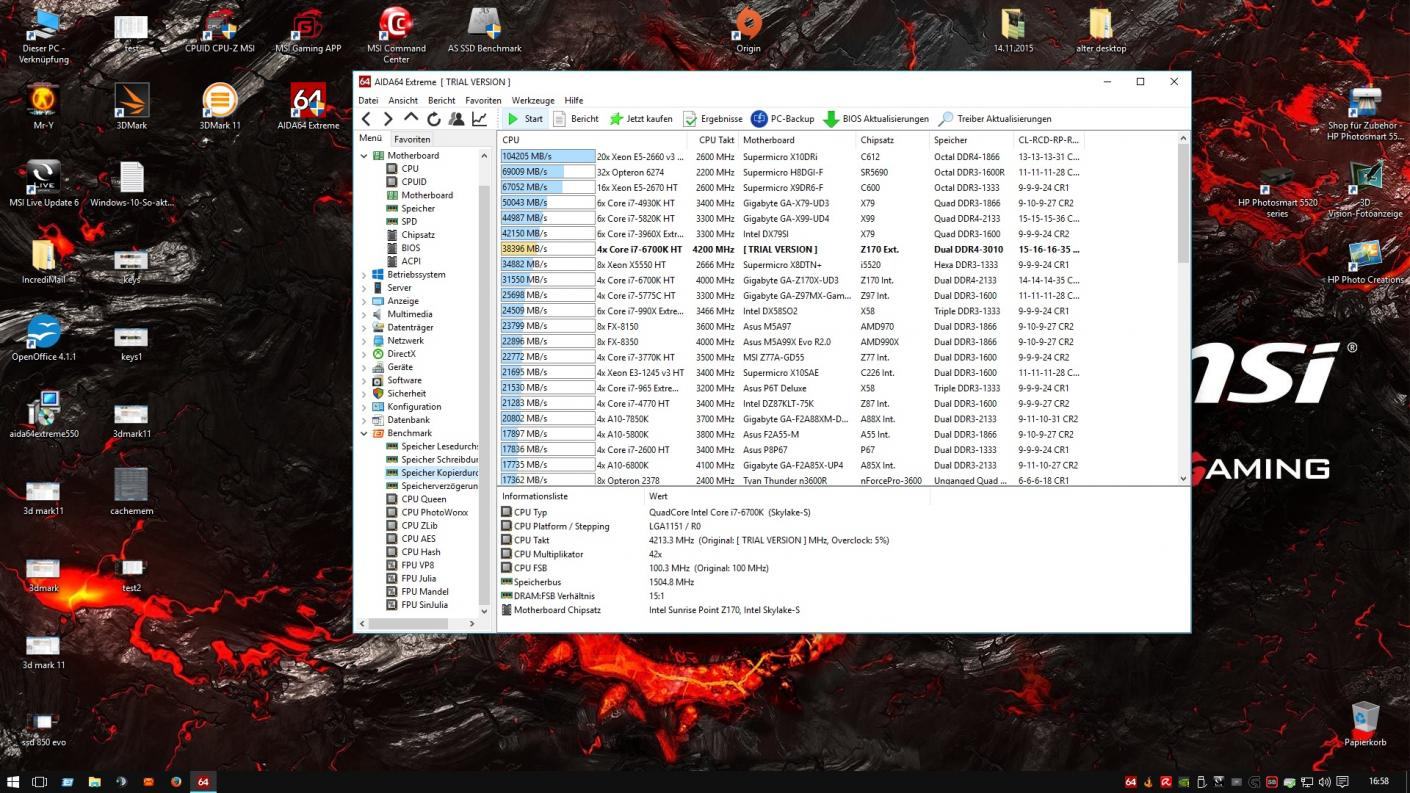1410x793 pixels.
Task: Select CPU Queen benchmark in tree
Action: (424, 499)
